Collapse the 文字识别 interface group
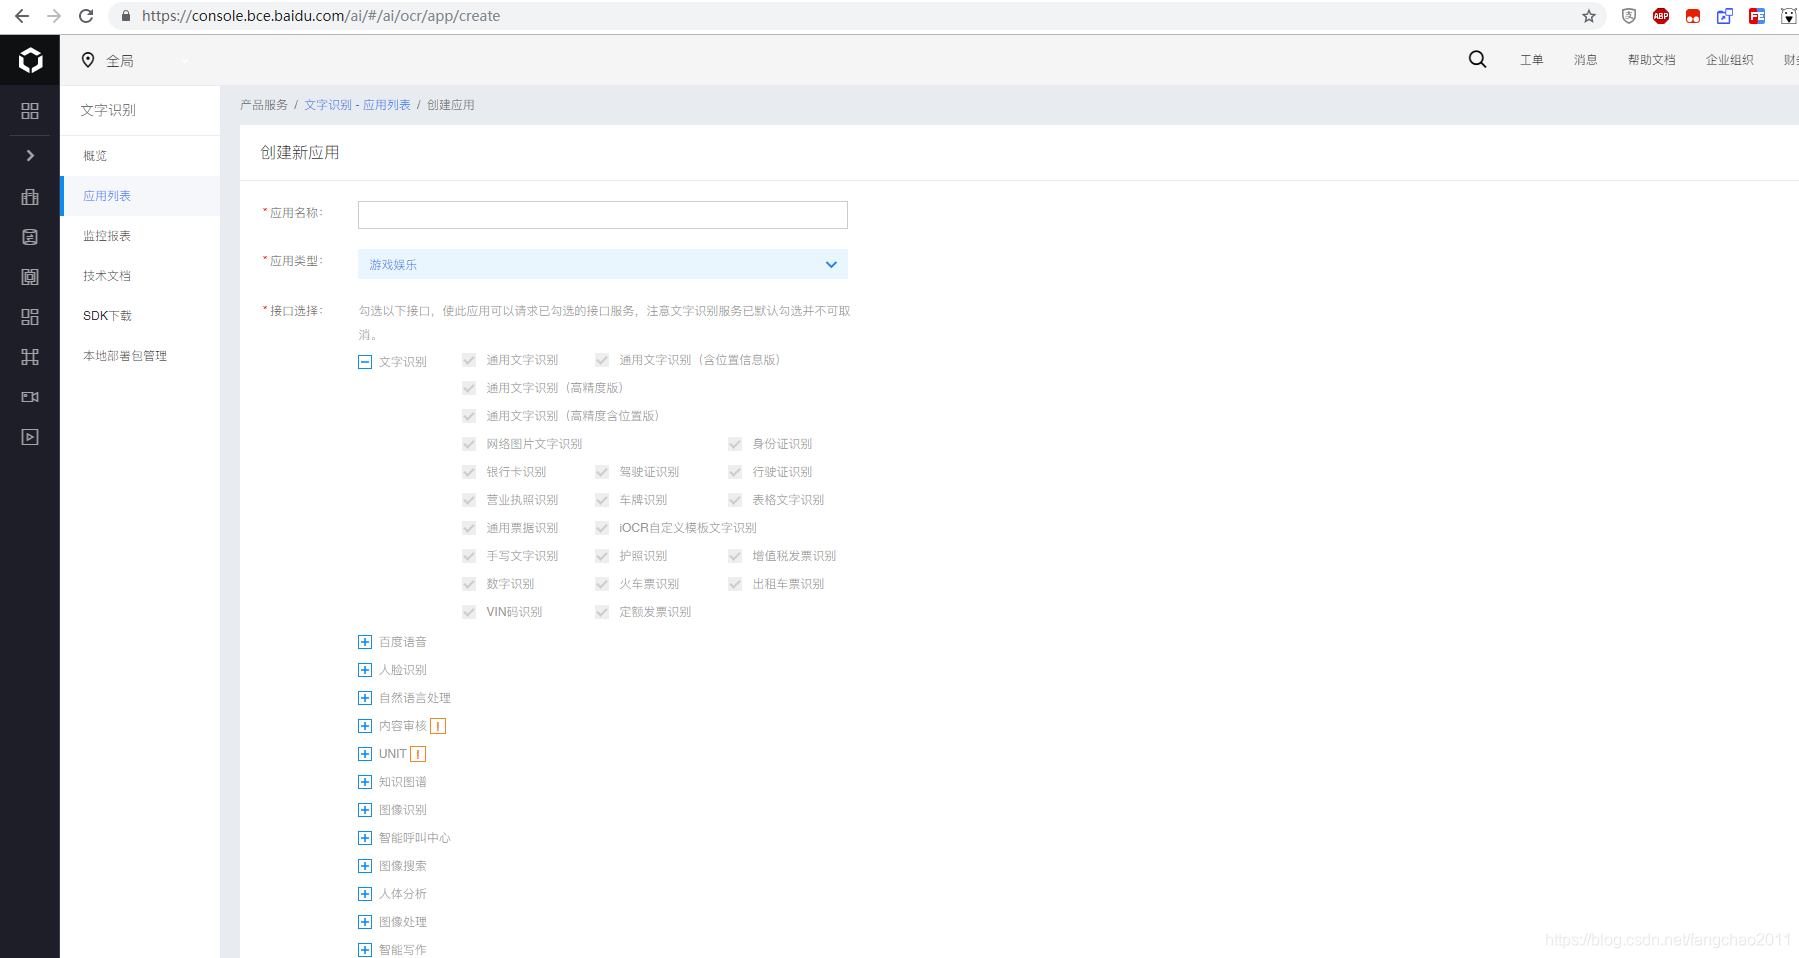Viewport: 1799px width, 958px height. [365, 362]
